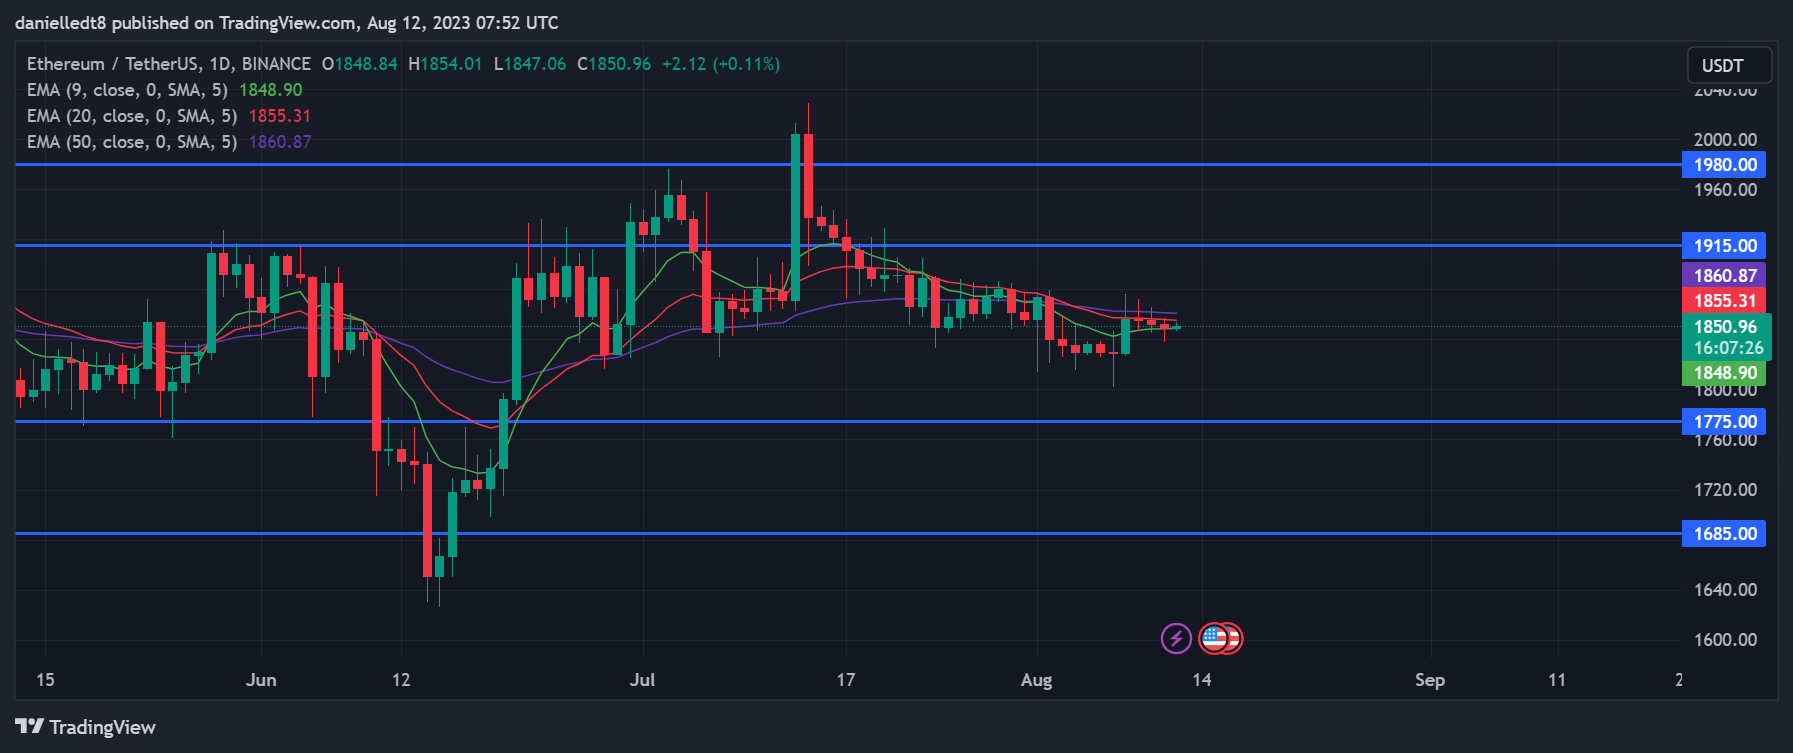Open the USDT currency selector
The width and height of the screenshot is (1793, 753).
click(x=1729, y=66)
